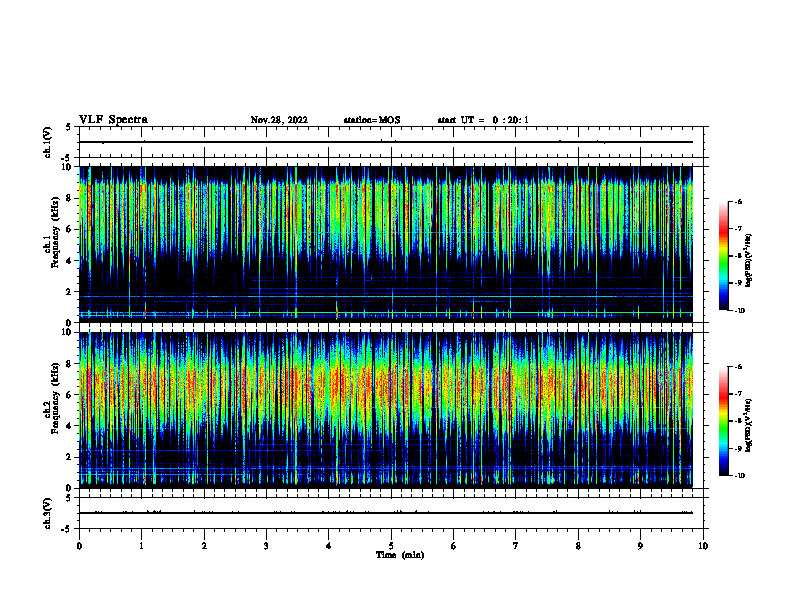Click the ch.1 spectrogram color bar

pyautogui.click(x=724, y=256)
